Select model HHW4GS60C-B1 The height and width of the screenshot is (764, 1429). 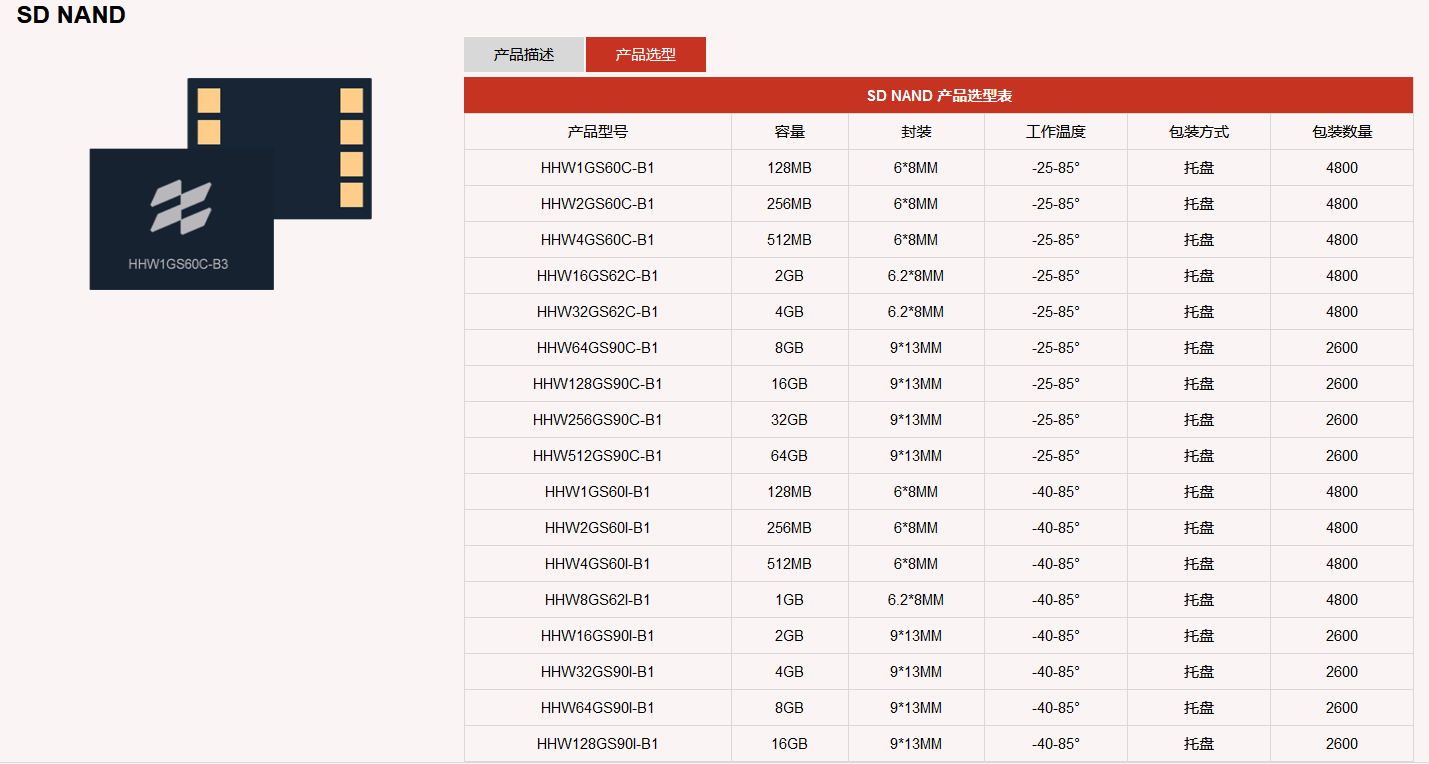598,240
